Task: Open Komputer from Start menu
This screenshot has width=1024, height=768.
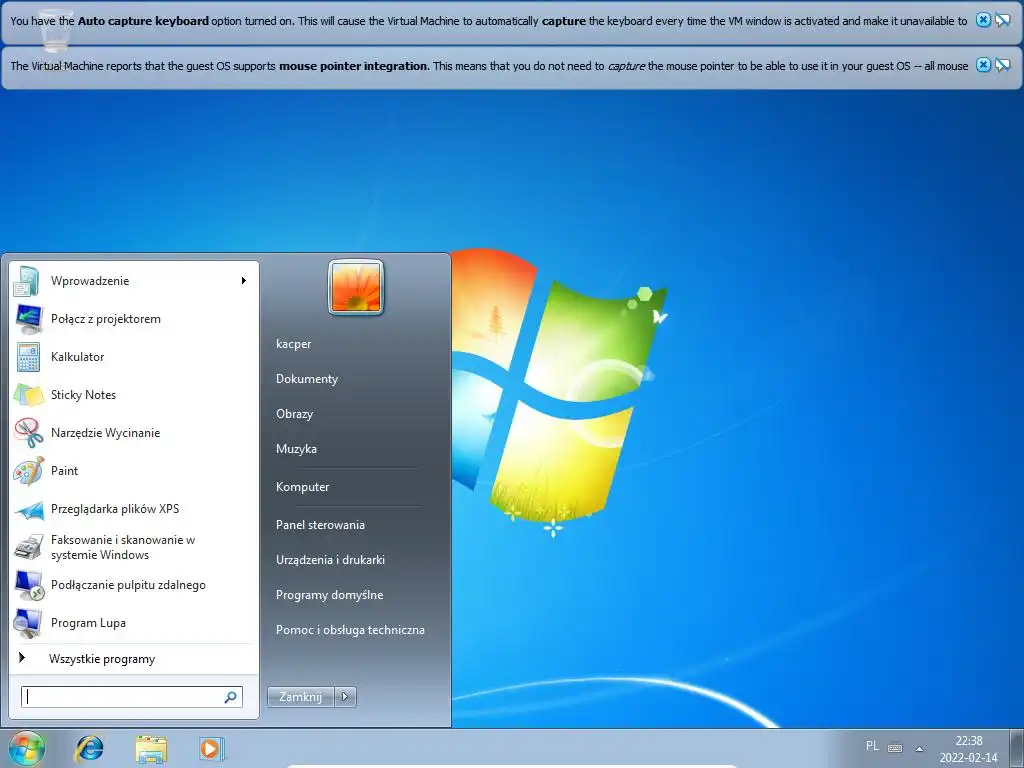Action: point(302,487)
